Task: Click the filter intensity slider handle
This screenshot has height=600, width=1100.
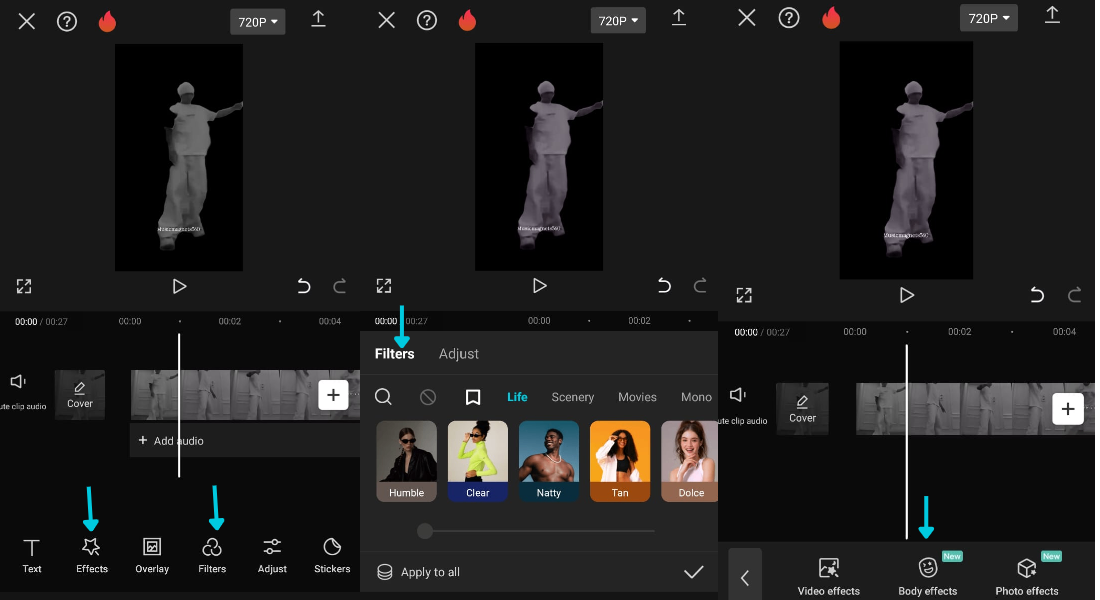Action: pos(424,531)
